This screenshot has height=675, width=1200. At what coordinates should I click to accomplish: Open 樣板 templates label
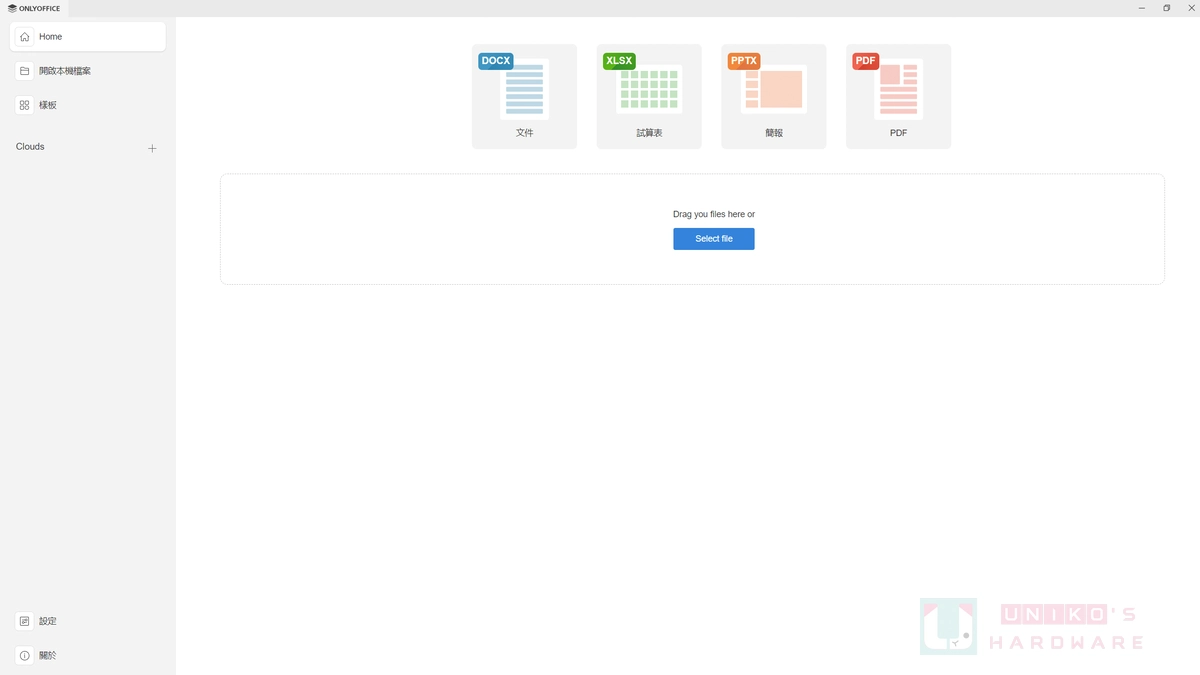[x=48, y=105]
